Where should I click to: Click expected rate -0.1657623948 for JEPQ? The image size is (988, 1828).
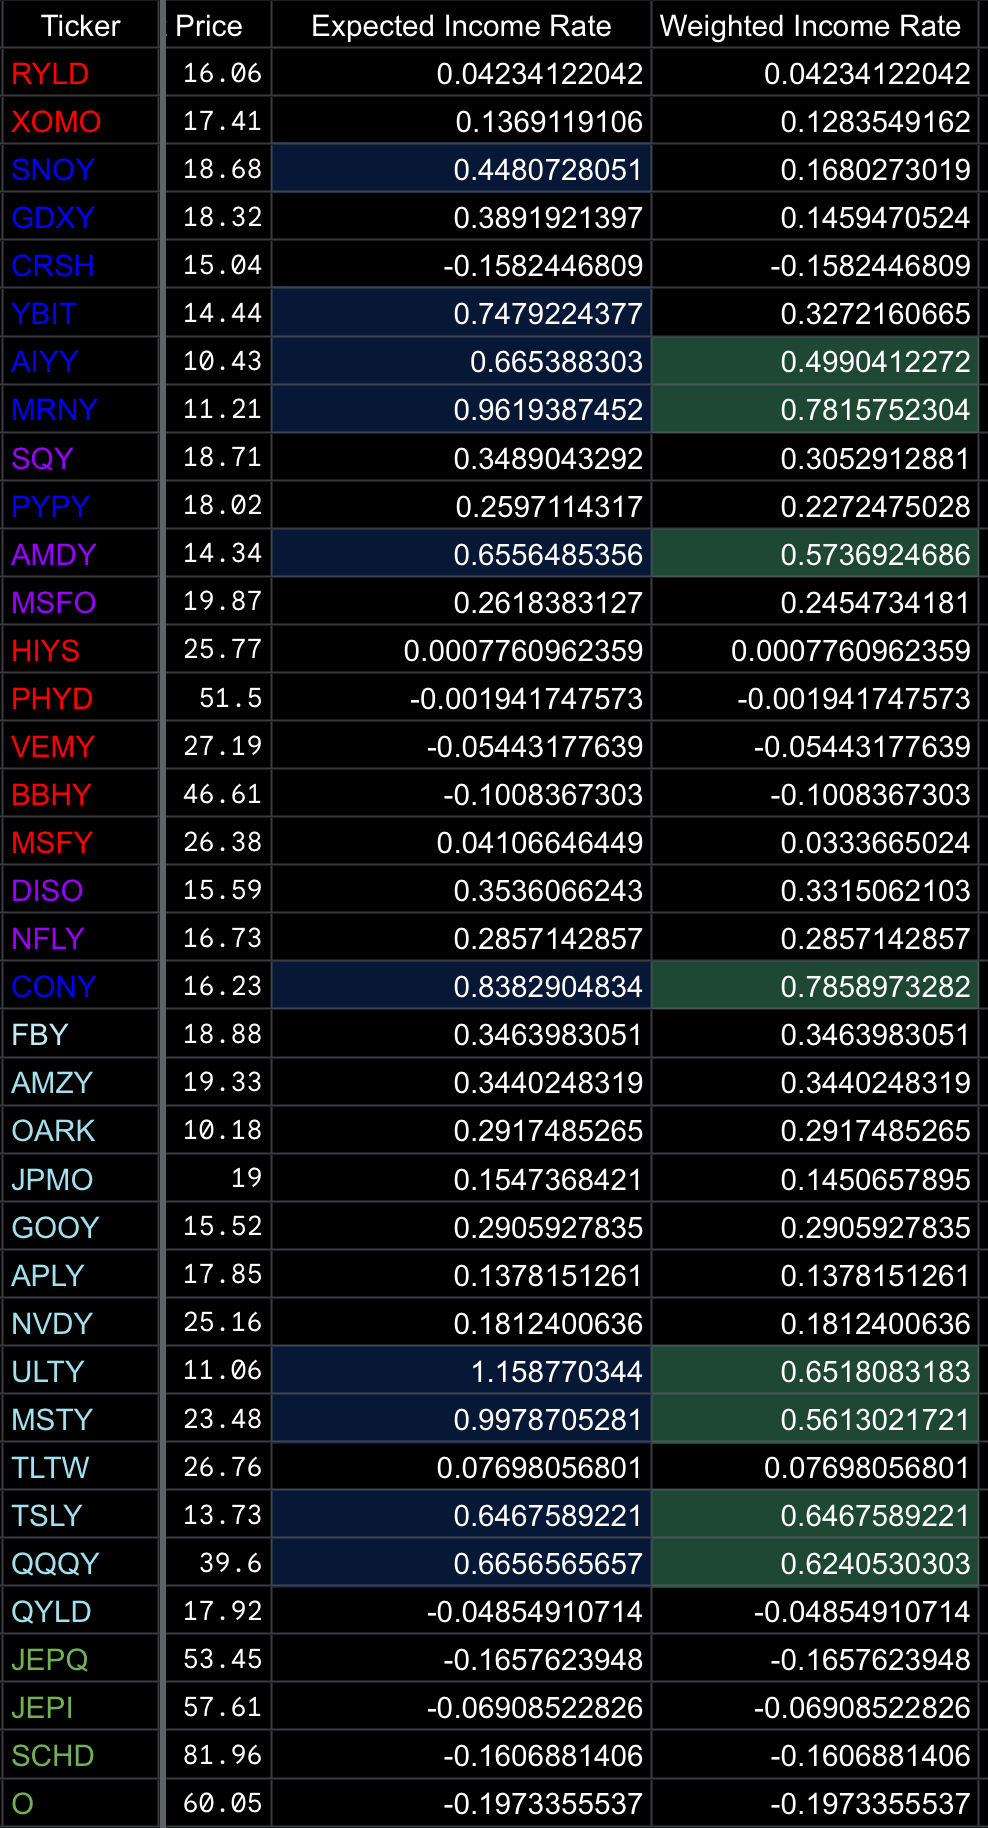click(x=461, y=1659)
